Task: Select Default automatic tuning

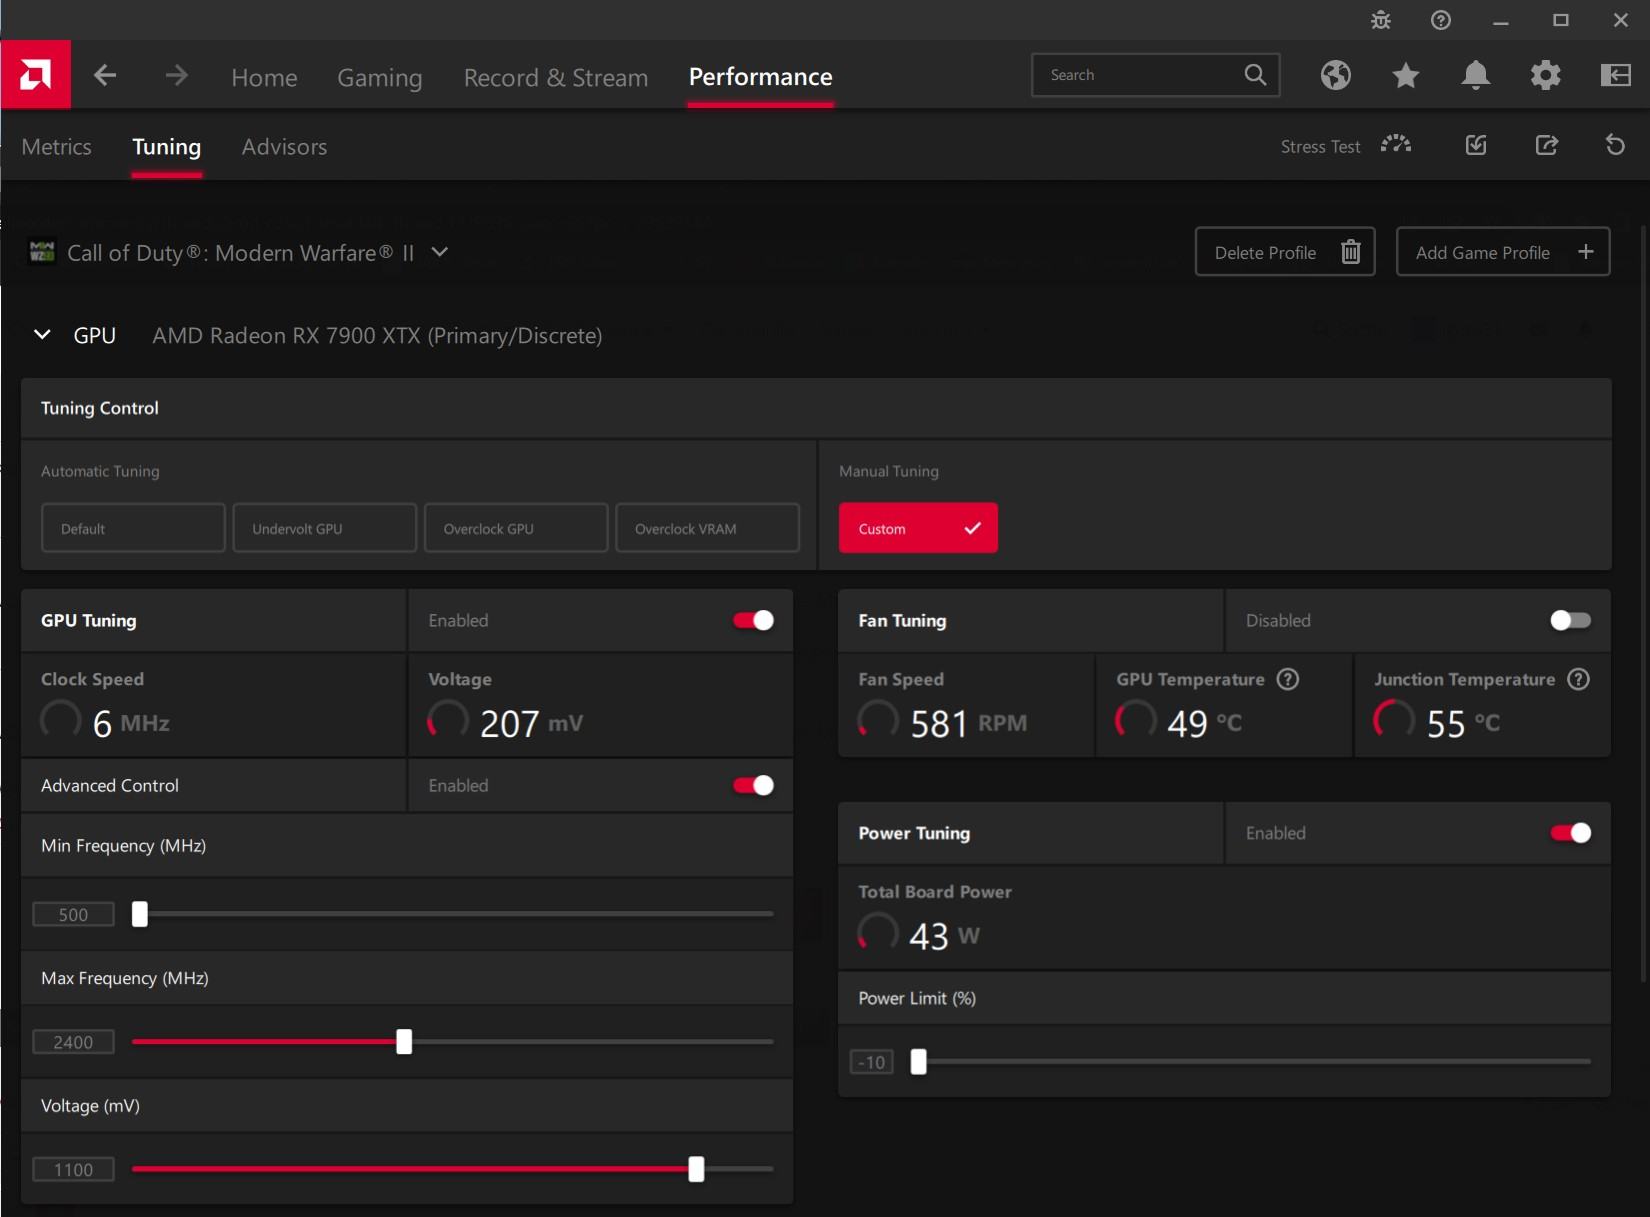Action: click(x=133, y=528)
